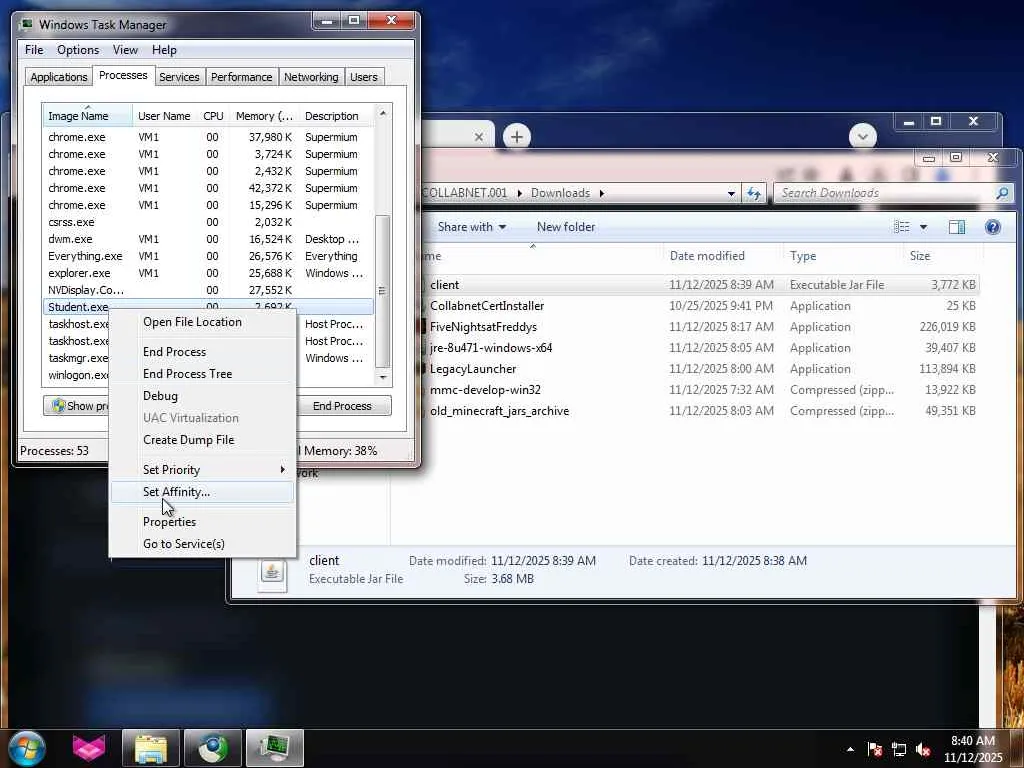Open the pink fox taskbar icon
The height and width of the screenshot is (768, 1024).
(89, 748)
